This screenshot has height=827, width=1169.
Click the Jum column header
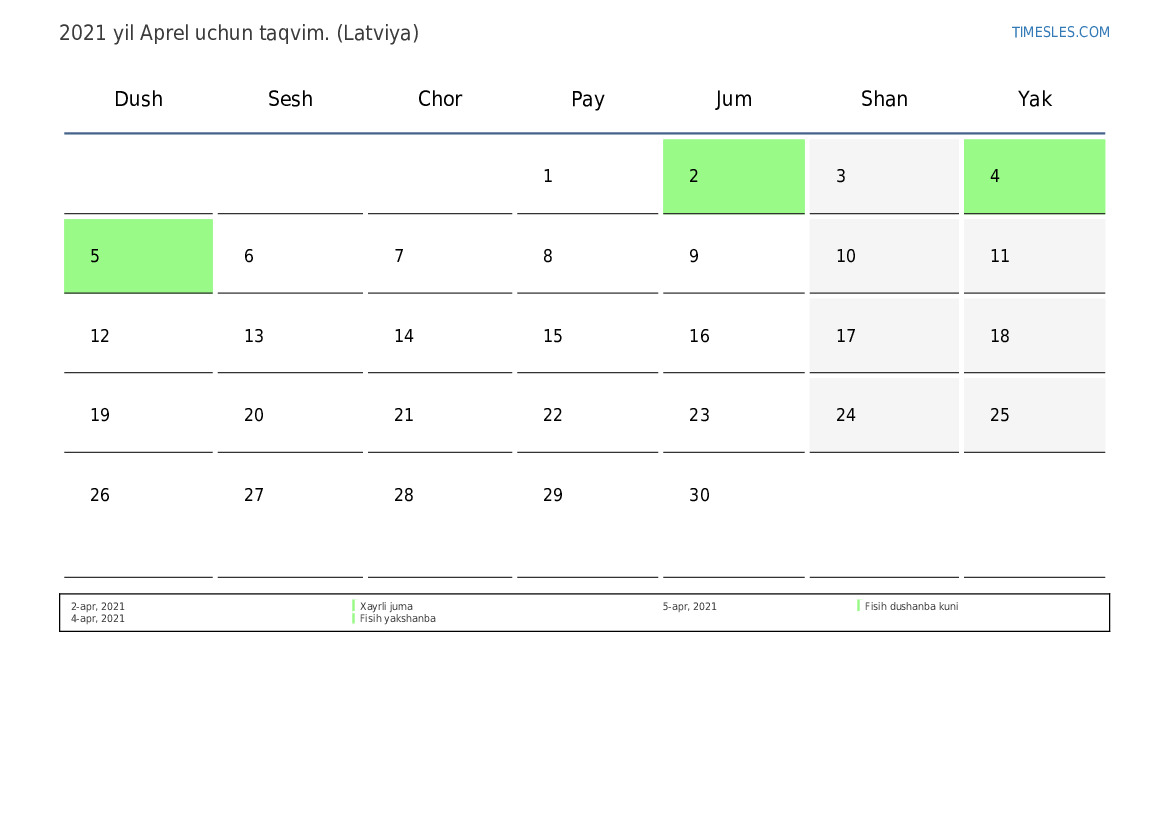click(733, 99)
